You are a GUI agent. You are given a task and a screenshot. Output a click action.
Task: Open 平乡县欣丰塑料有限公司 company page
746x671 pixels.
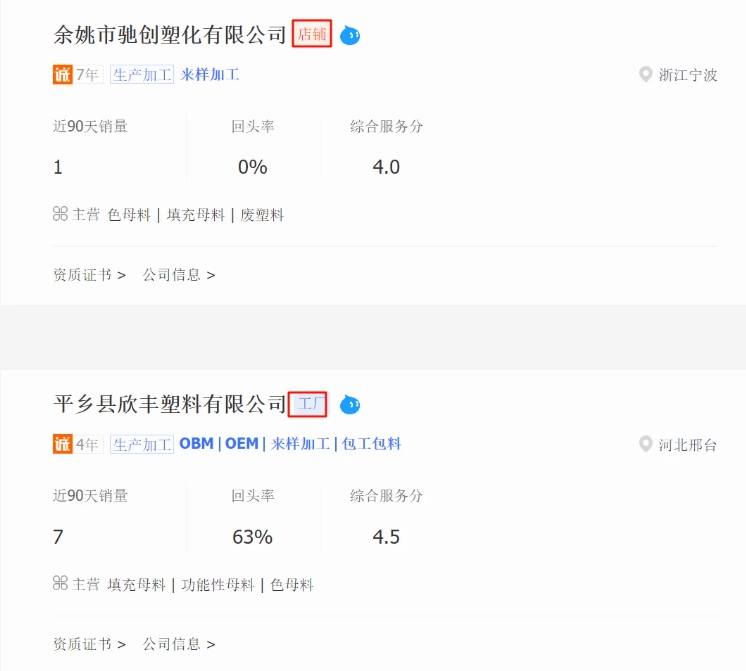click(169, 404)
